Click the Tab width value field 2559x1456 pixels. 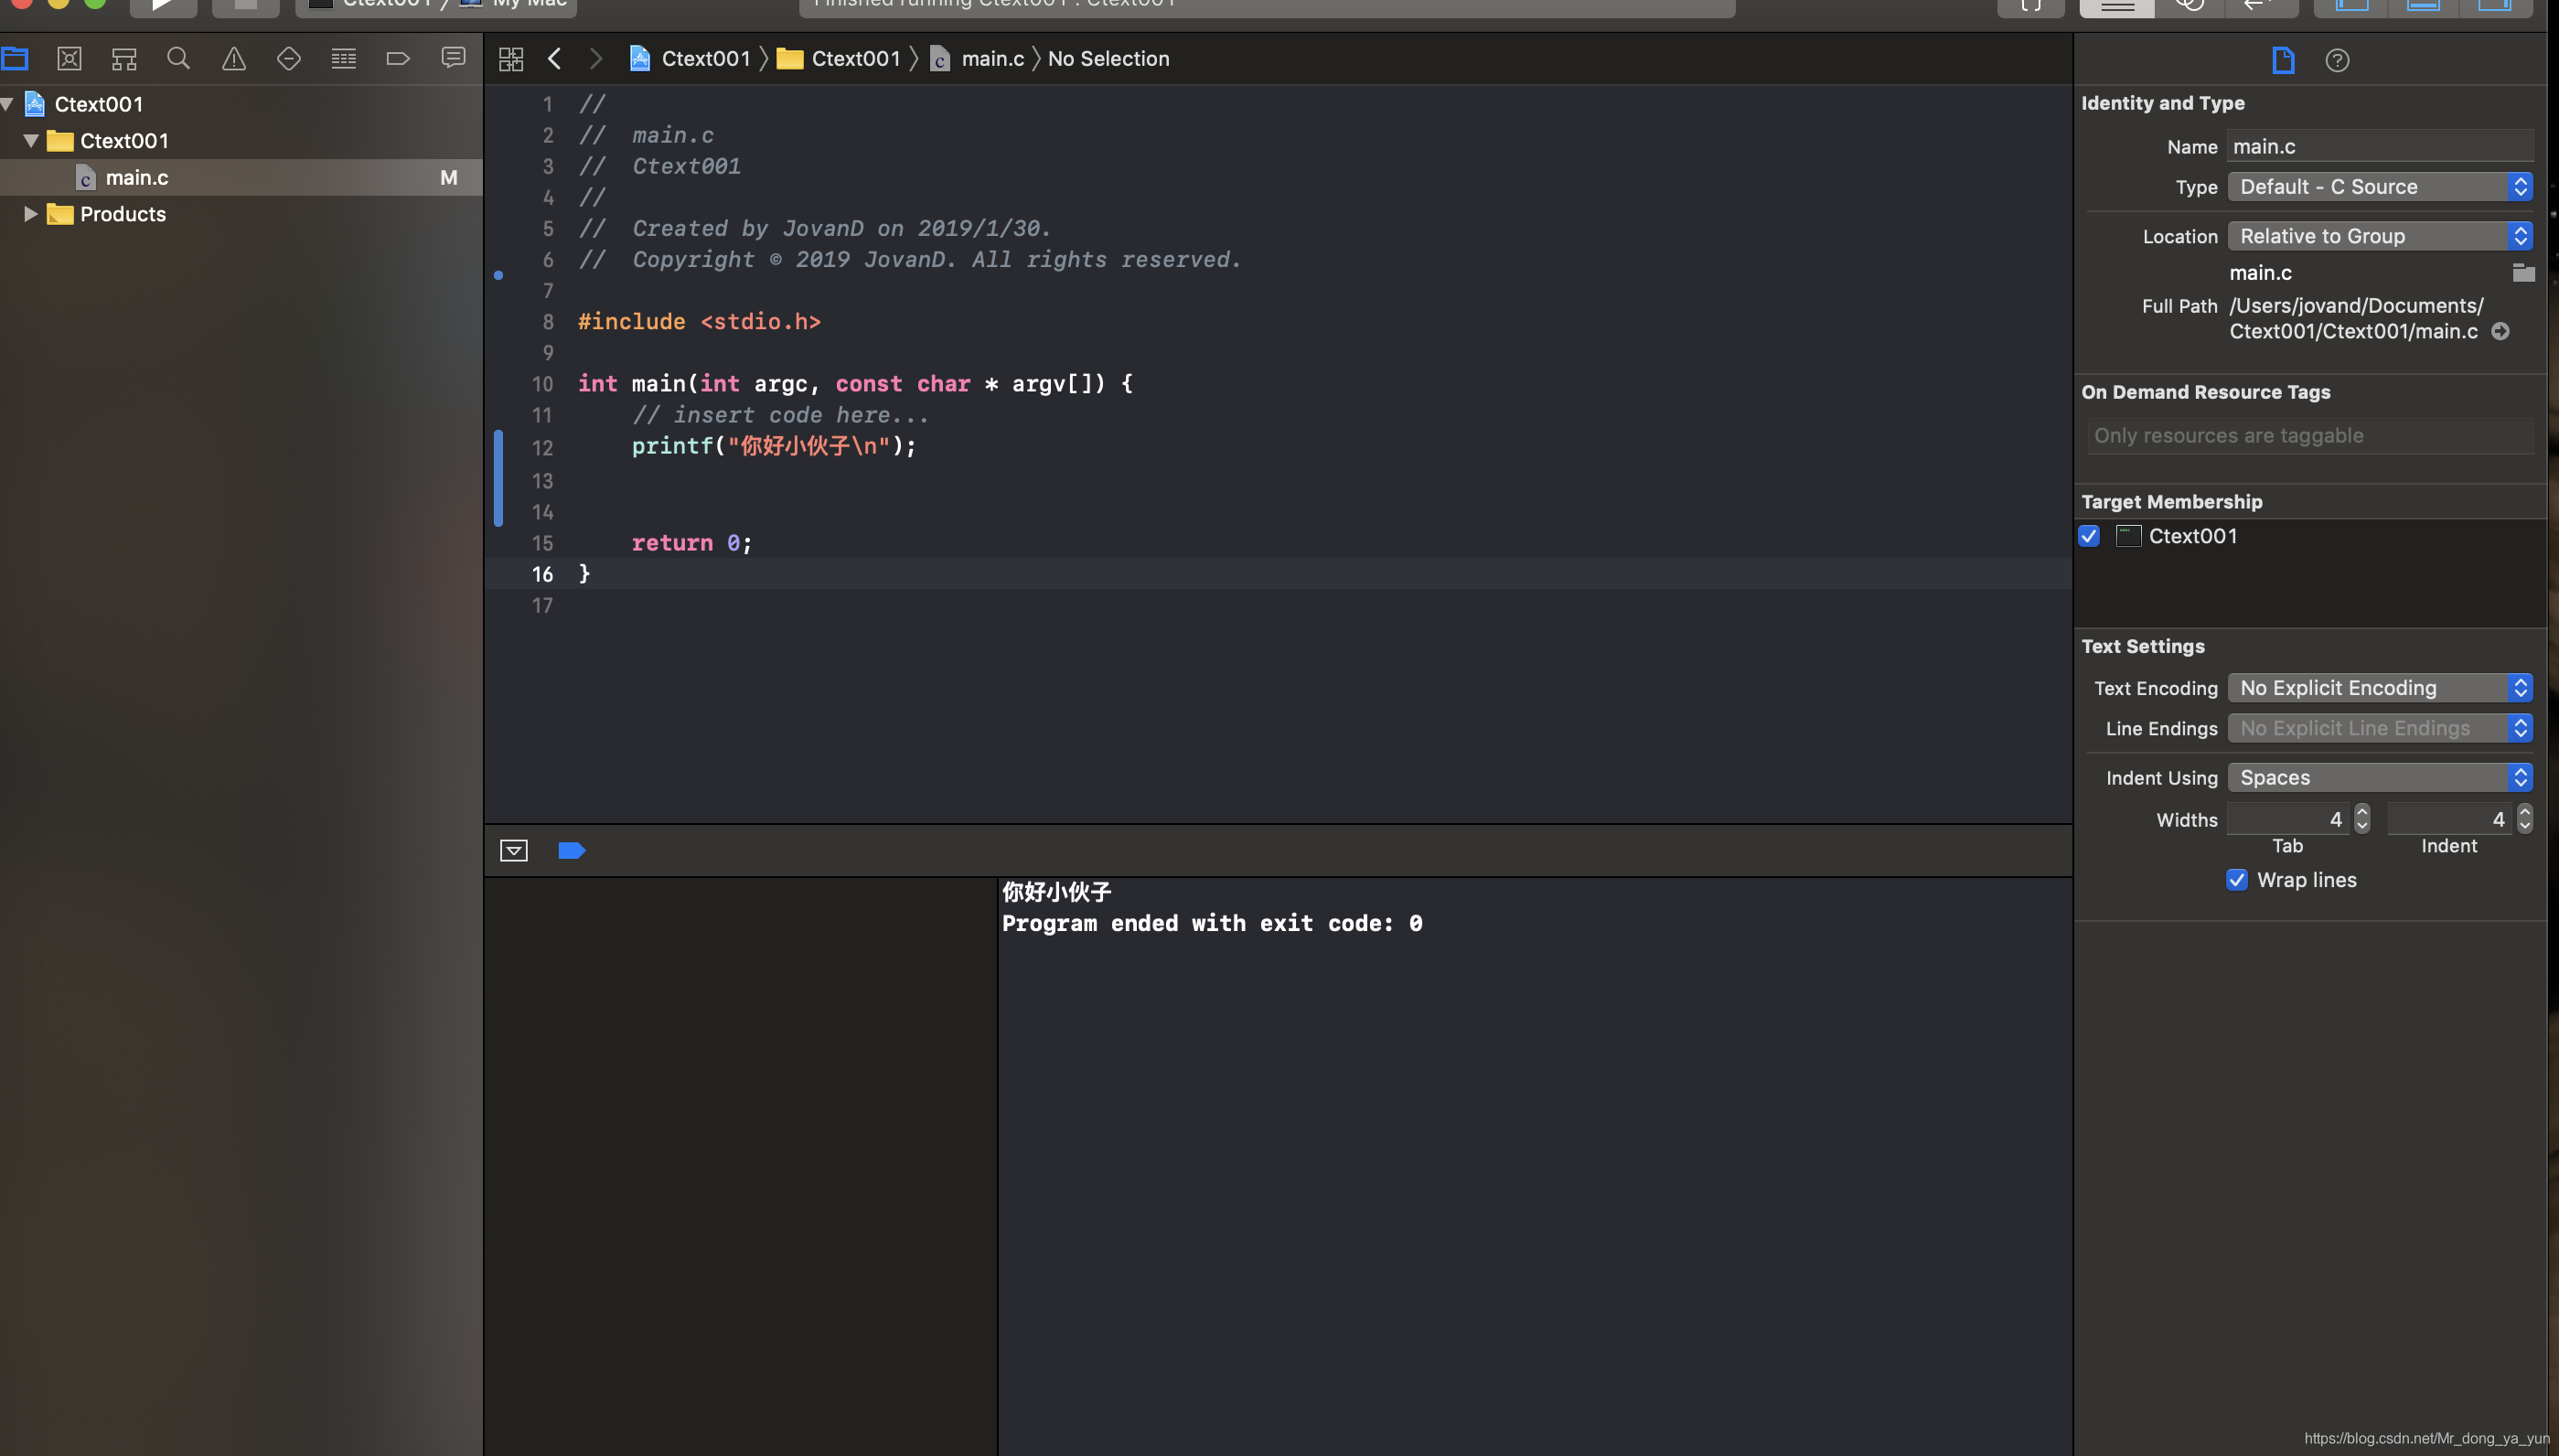(x=2290, y=819)
